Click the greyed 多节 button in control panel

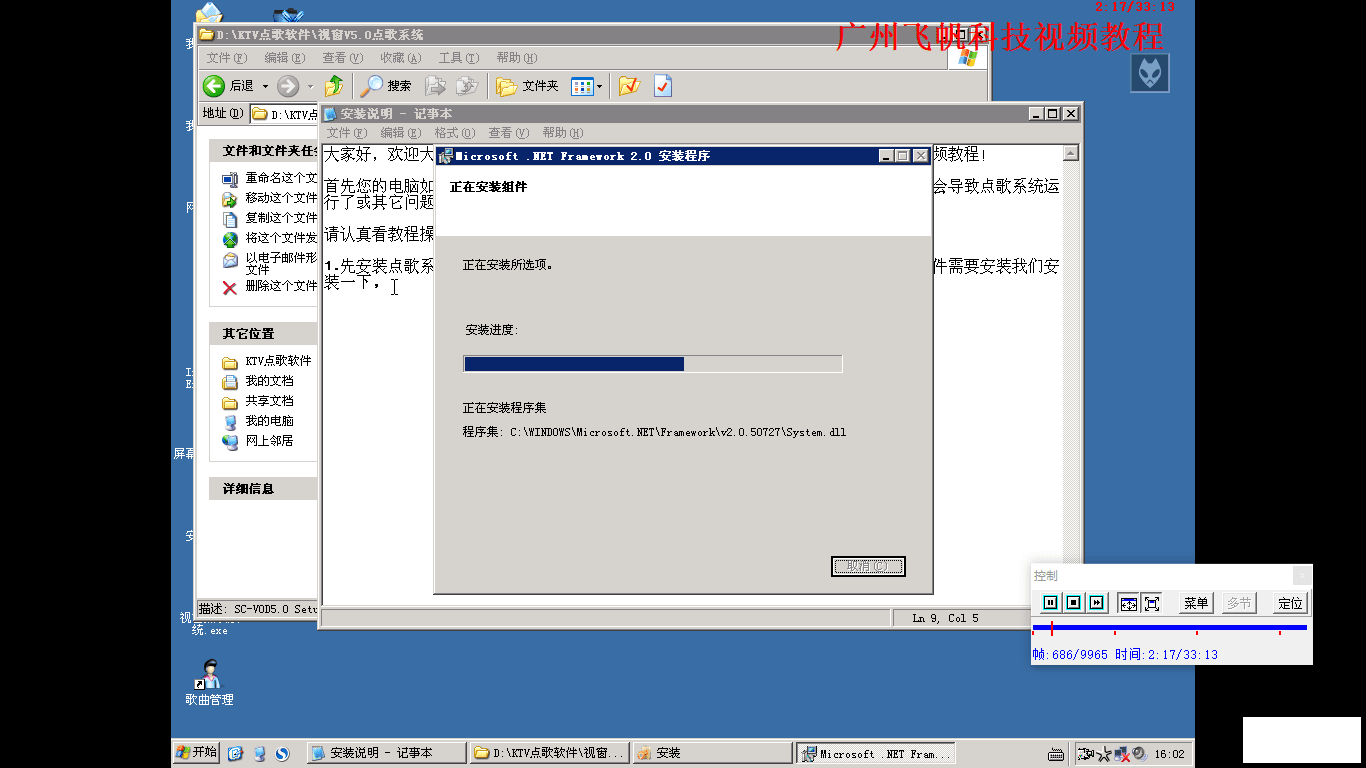click(x=1238, y=603)
